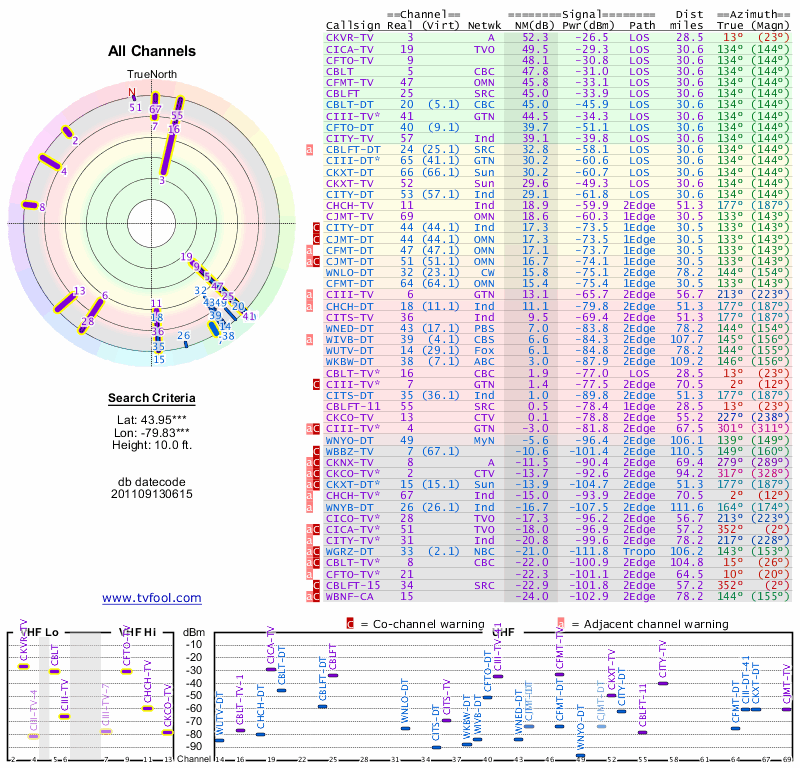Click the channel 4 bar in the radar plot
Image resolution: width=800 pixels, height=768 pixels.
[x=50, y=161]
